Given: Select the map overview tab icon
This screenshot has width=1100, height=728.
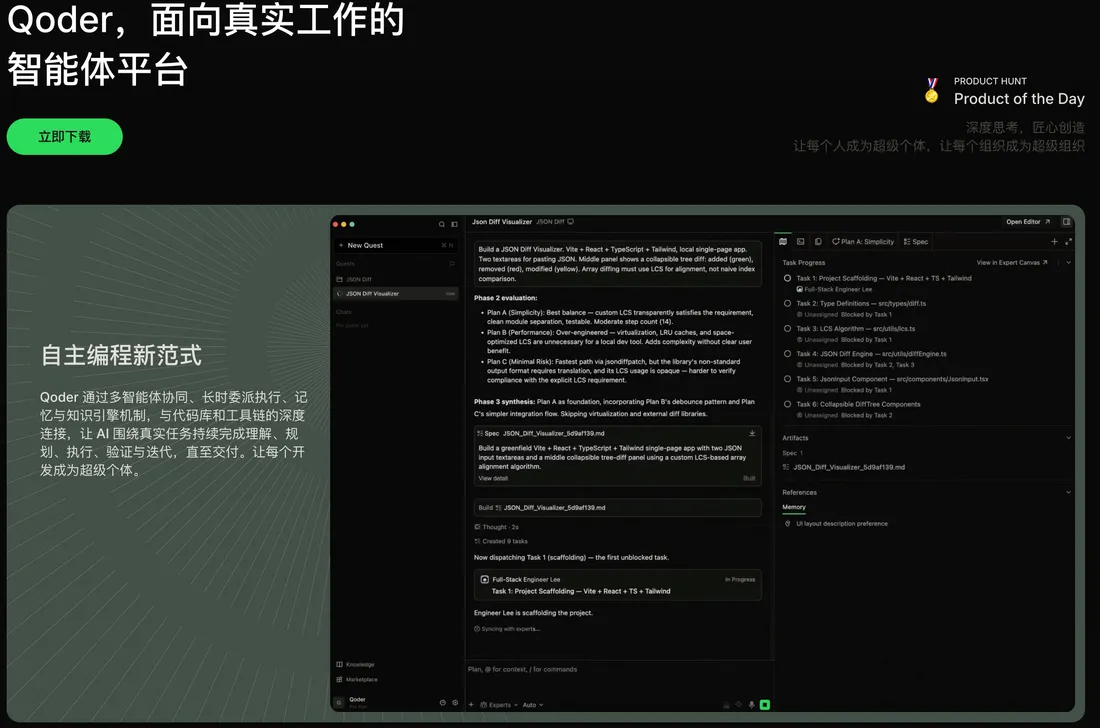Looking at the screenshot, I should (x=783, y=241).
